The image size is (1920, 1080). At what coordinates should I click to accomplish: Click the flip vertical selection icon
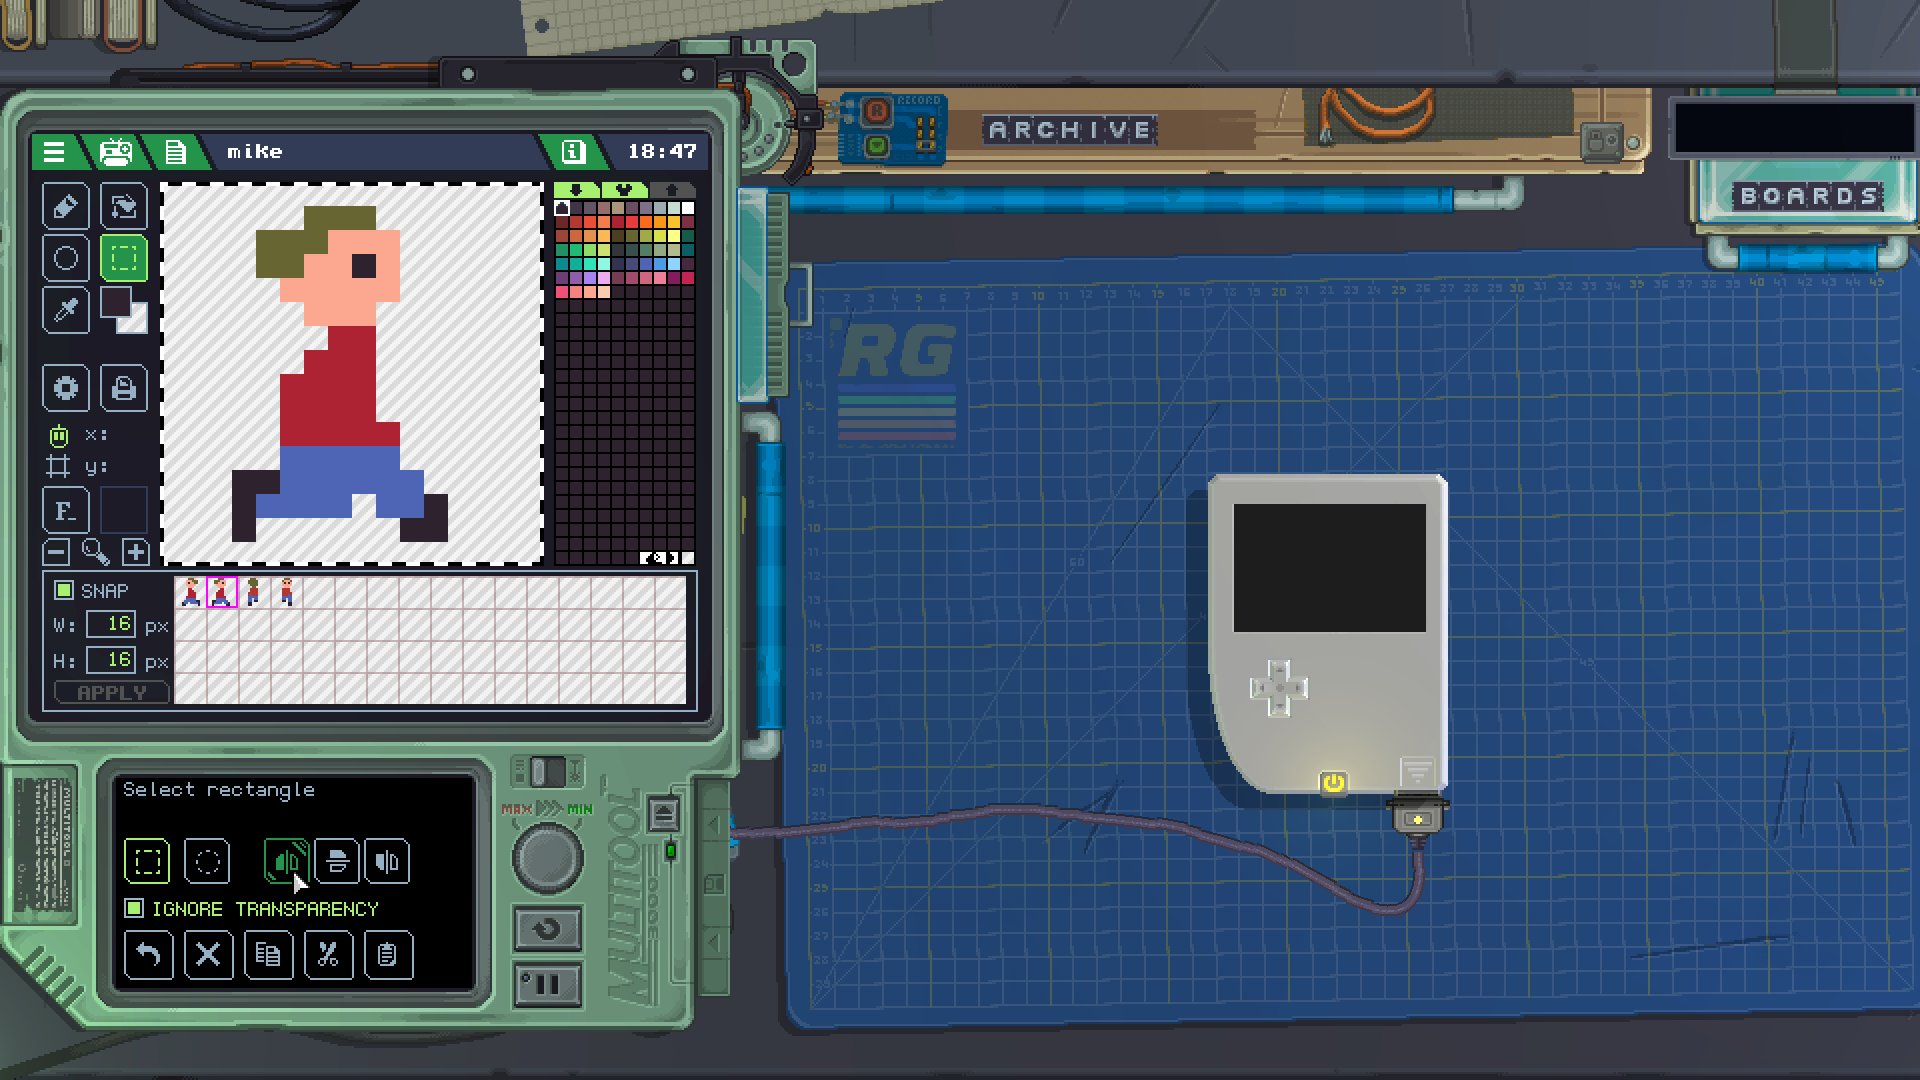(337, 861)
